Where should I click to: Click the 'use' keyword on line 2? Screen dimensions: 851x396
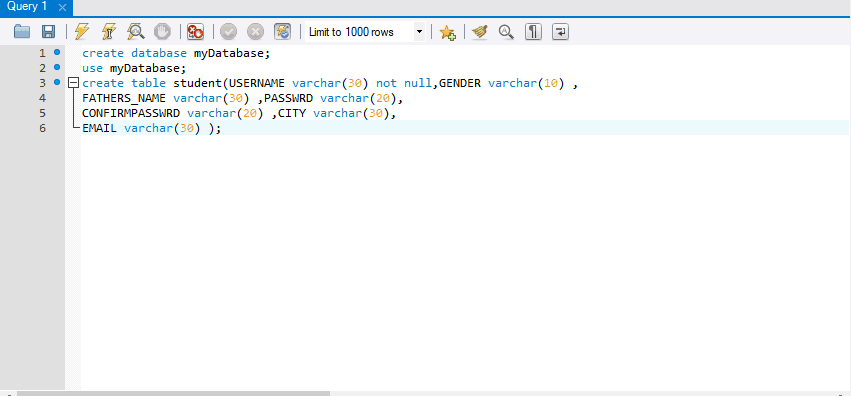pyautogui.click(x=92, y=68)
